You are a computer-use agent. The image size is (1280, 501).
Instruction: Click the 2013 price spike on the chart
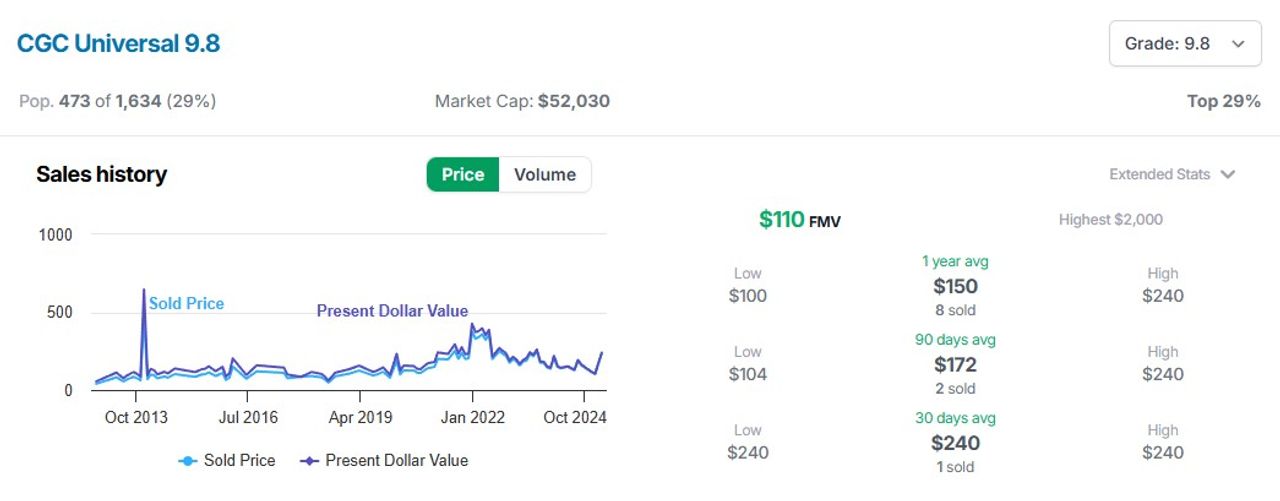point(144,291)
